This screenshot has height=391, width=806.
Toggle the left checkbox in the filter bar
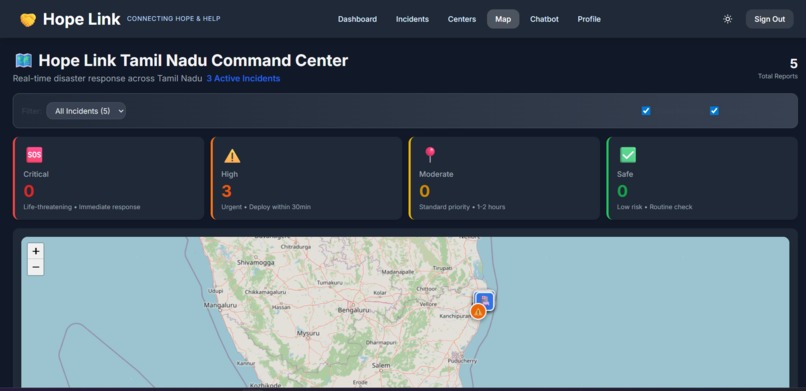point(646,110)
